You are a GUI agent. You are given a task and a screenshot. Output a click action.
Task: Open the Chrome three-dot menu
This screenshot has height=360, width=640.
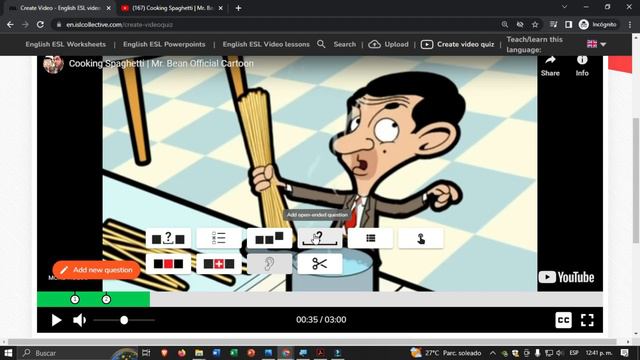[x=630, y=24]
